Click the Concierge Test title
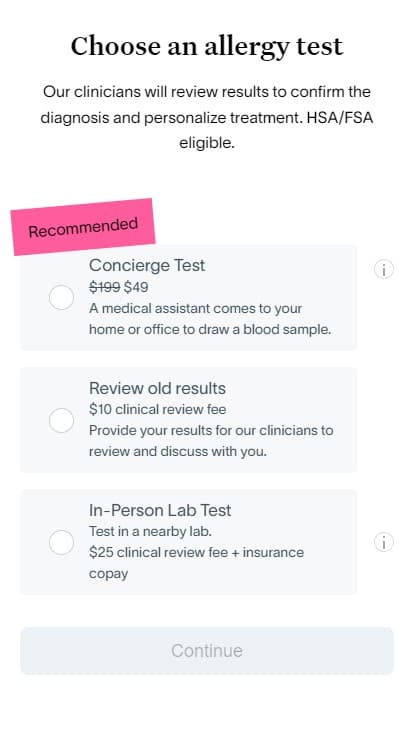Image resolution: width=414 pixels, height=736 pixels. [x=147, y=265]
